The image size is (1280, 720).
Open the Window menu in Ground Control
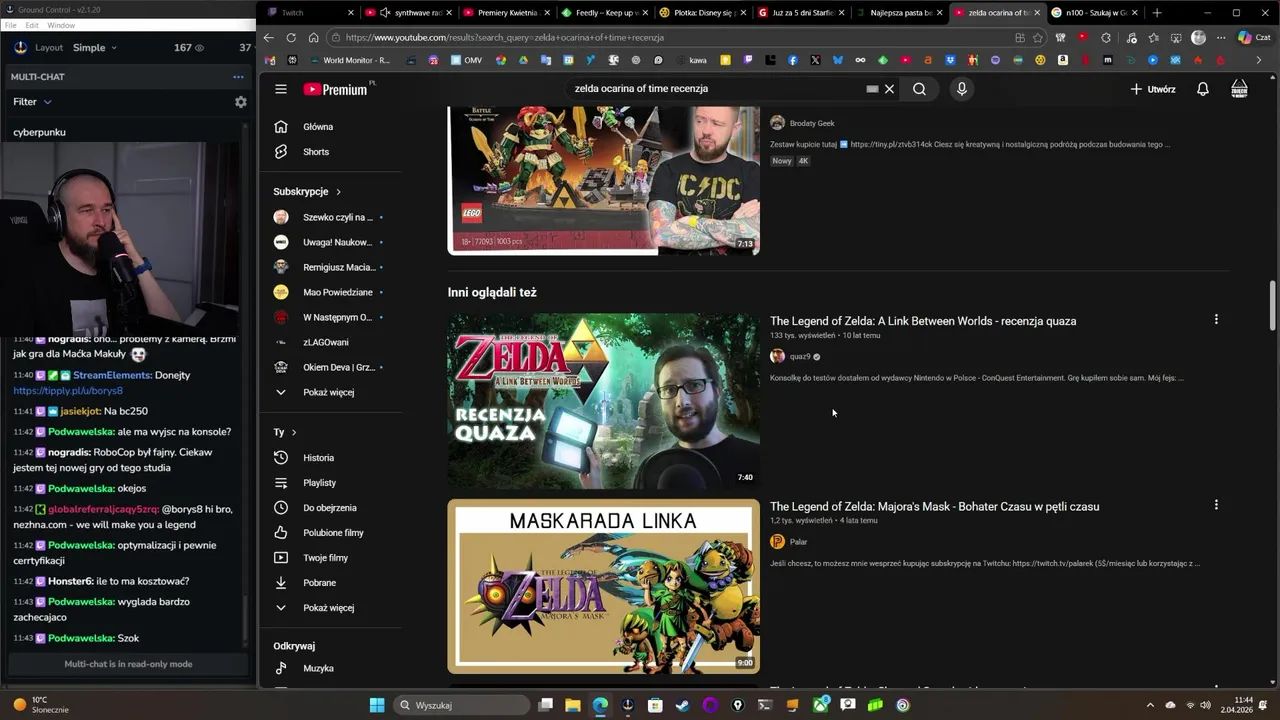coord(61,25)
